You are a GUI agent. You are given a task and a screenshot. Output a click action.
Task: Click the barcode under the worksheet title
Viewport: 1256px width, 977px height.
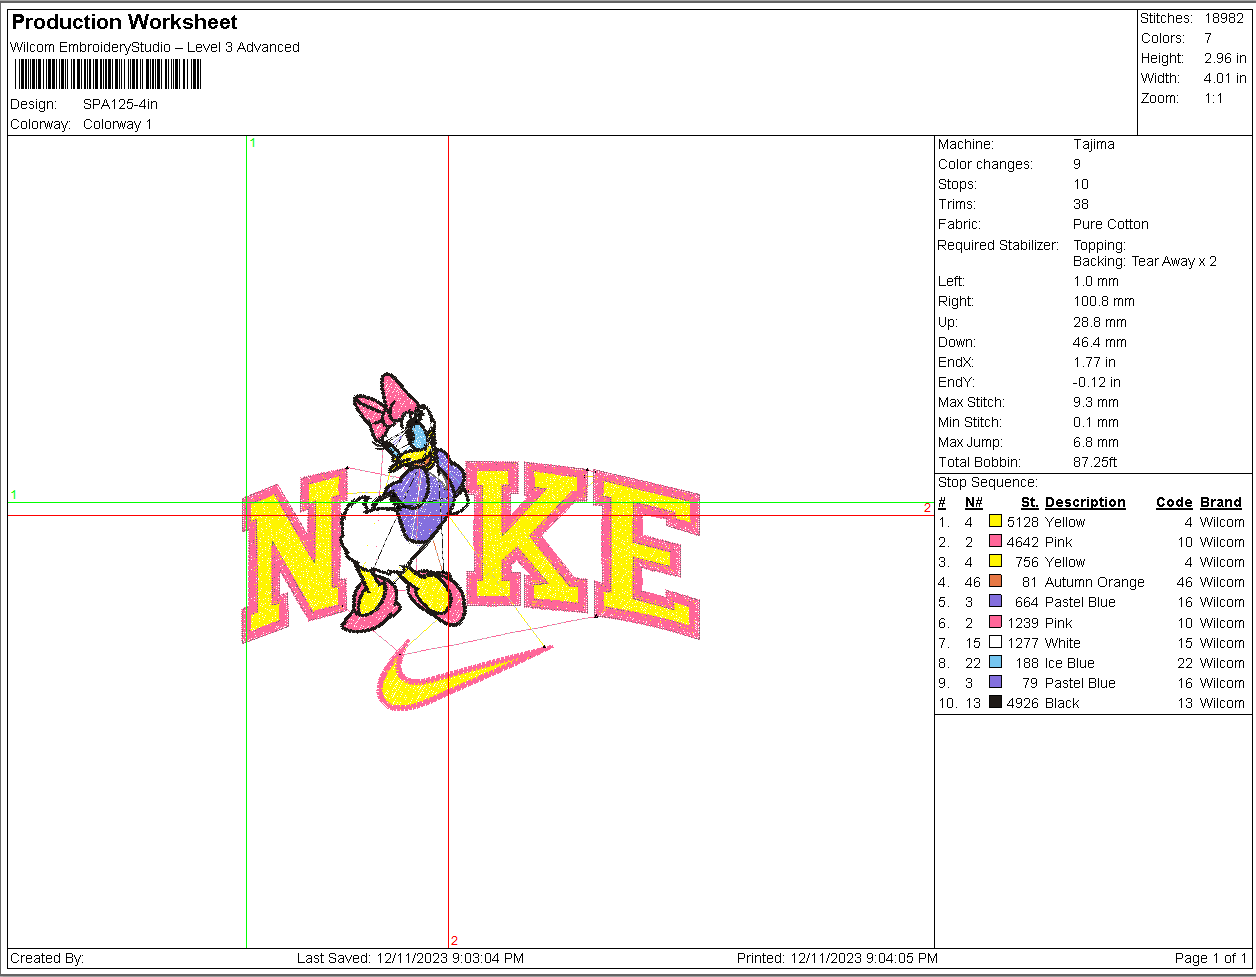tap(108, 75)
